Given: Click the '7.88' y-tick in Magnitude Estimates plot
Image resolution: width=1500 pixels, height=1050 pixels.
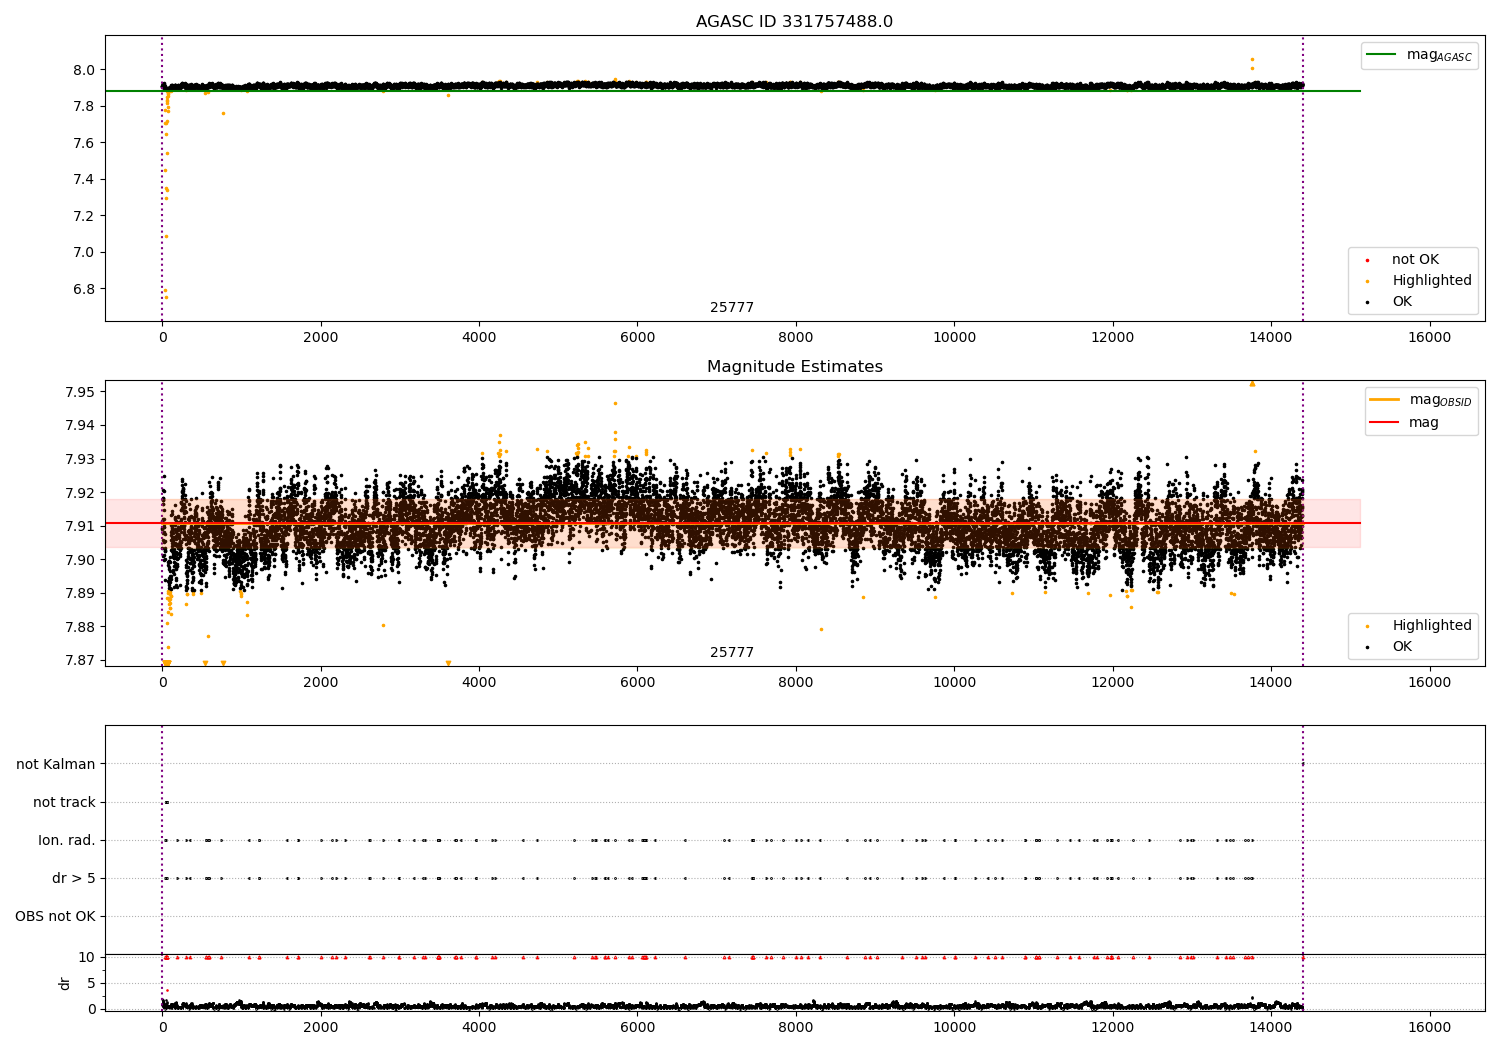Looking at the screenshot, I should click(x=80, y=628).
